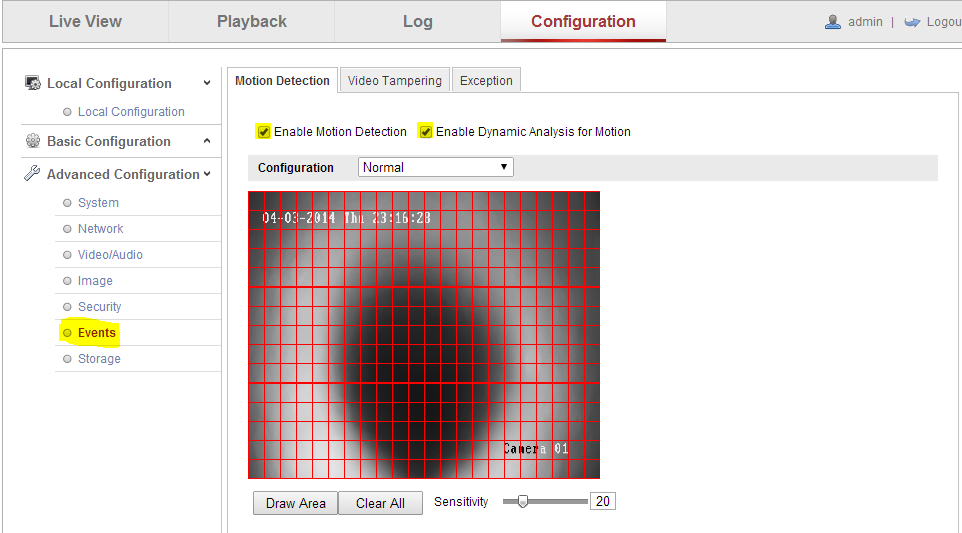Click the bullet icon beside Storage
Viewport: 962px width, 533px height.
tap(67, 359)
